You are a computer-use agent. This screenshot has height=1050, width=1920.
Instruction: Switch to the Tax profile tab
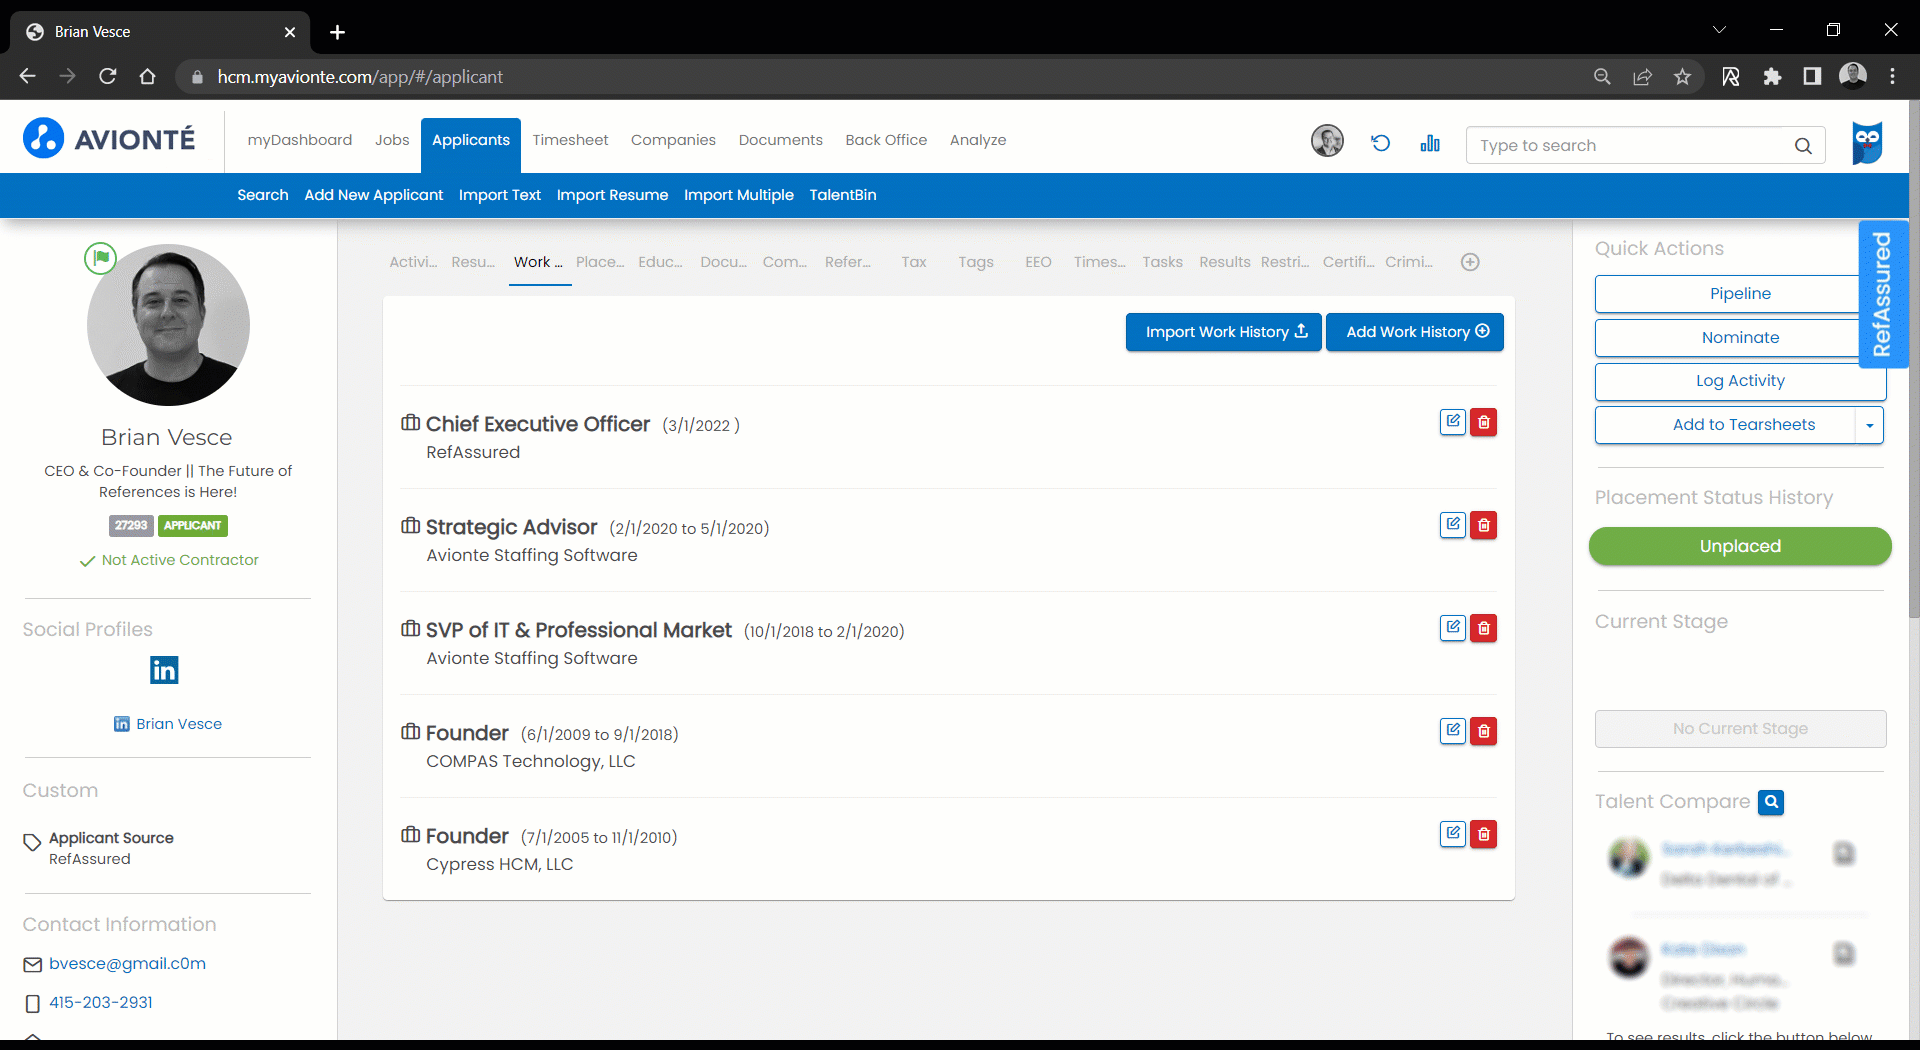click(914, 262)
